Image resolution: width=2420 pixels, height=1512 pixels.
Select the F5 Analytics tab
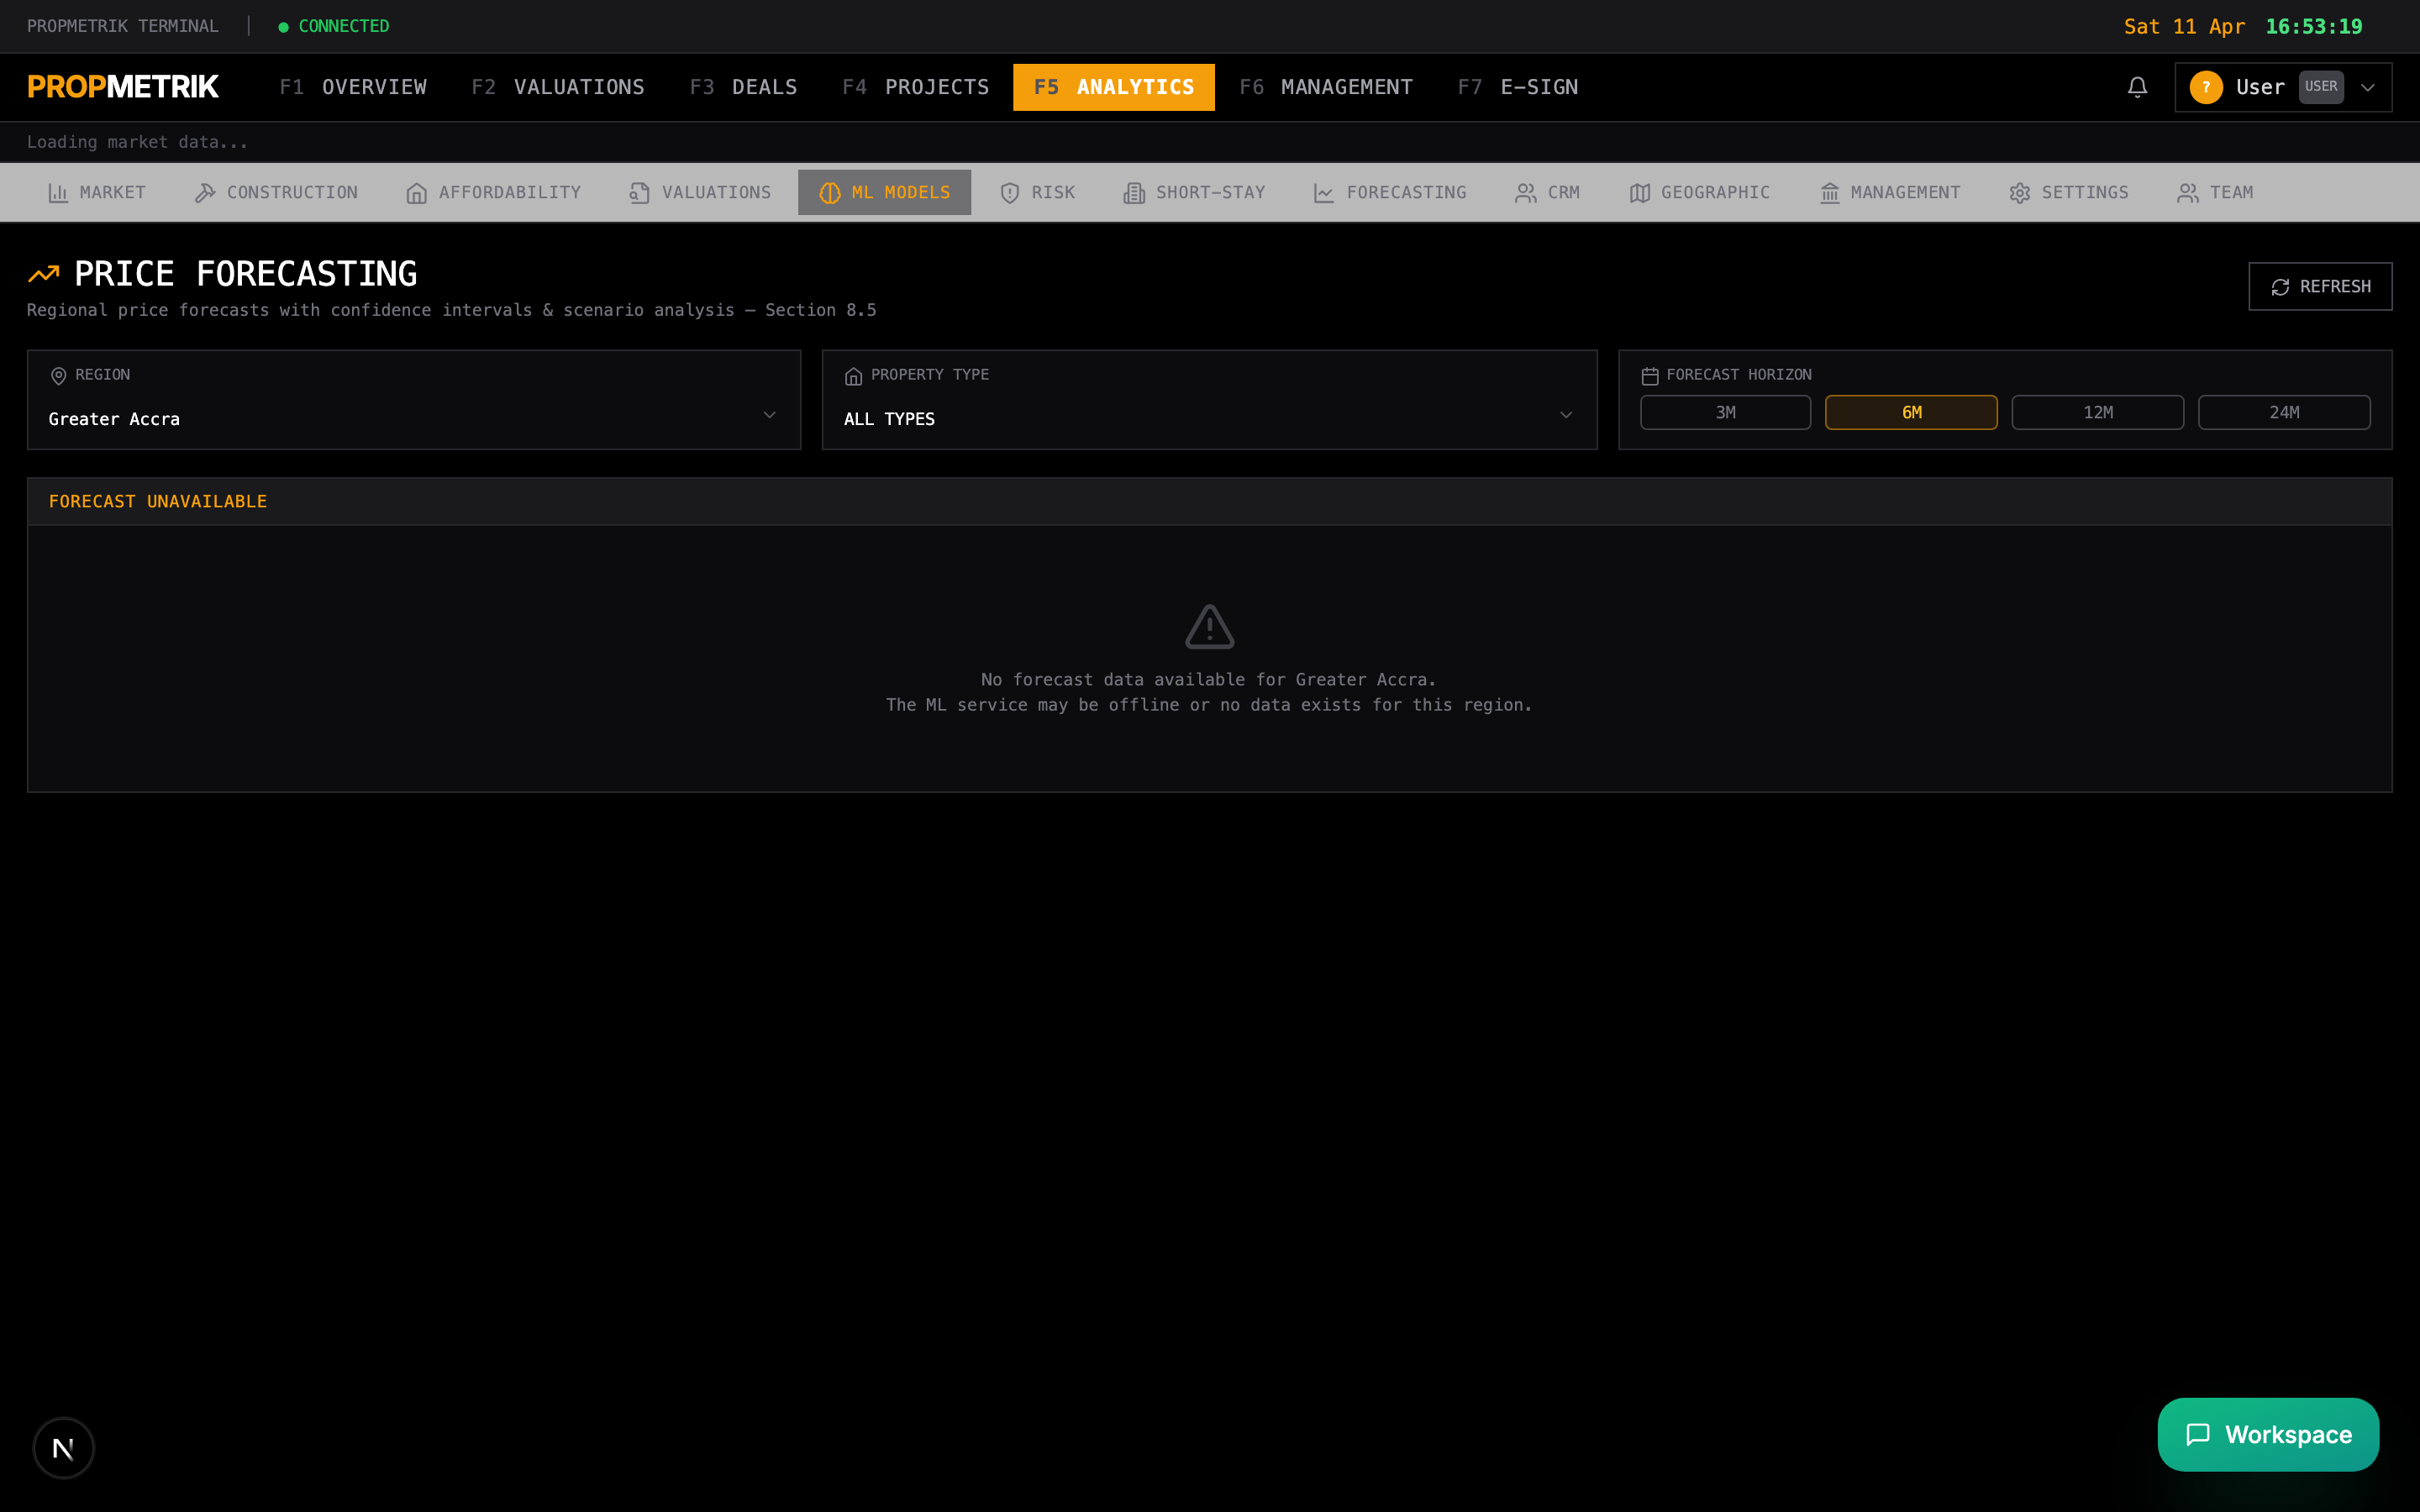(x=1114, y=87)
